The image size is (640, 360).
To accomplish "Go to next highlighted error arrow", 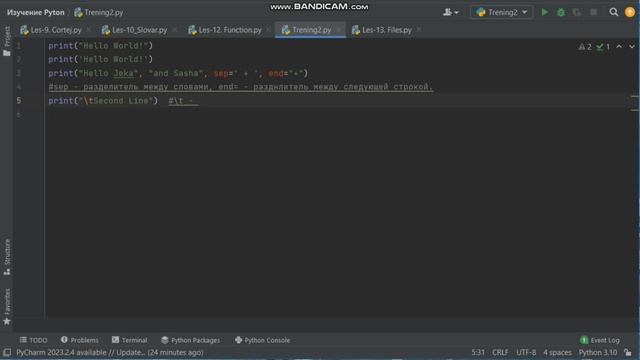I will coord(632,47).
